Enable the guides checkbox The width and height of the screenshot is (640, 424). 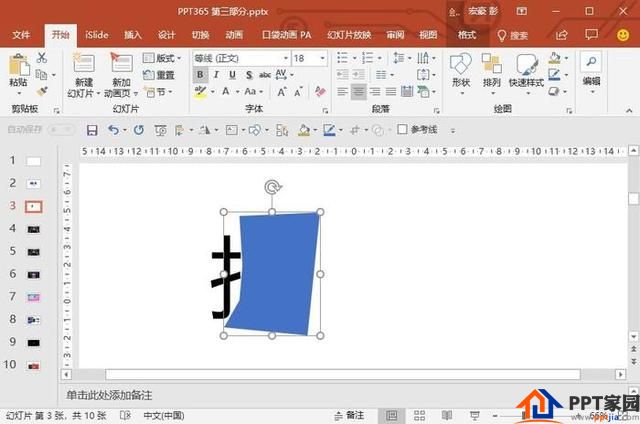click(x=402, y=129)
